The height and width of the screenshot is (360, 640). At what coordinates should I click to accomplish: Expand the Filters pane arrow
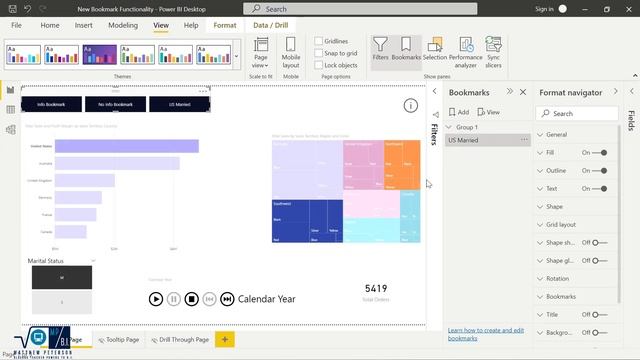tap(435, 91)
